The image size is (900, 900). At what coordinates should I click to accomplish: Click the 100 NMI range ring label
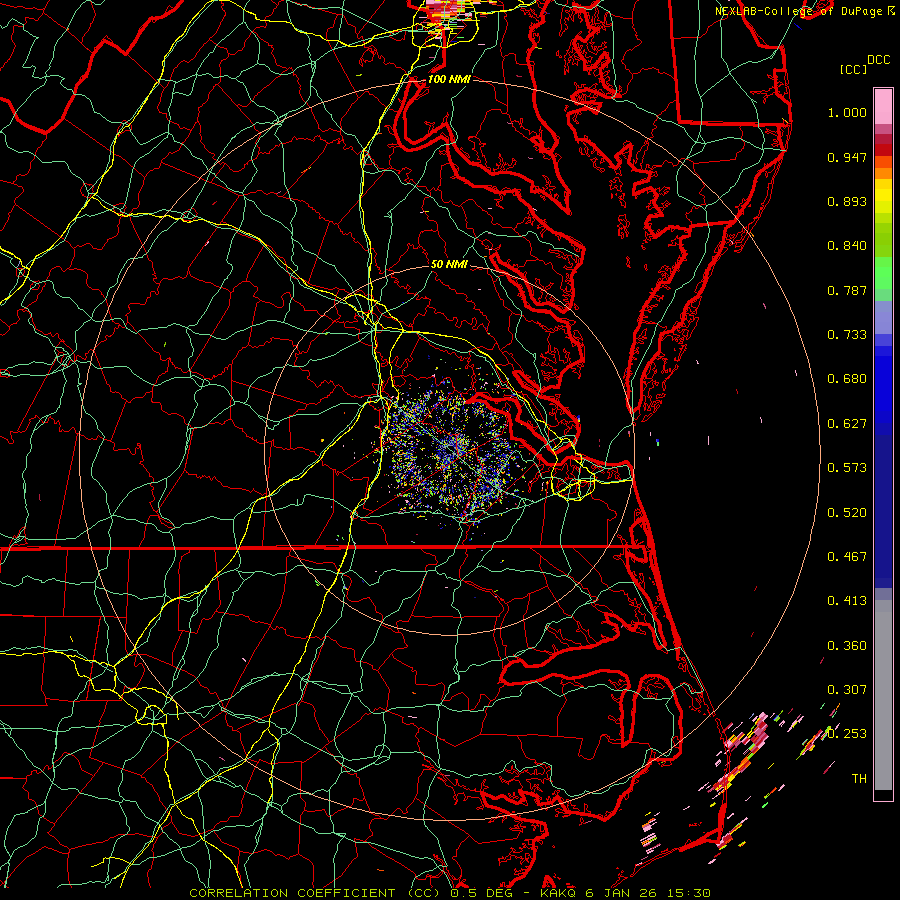coord(449,79)
